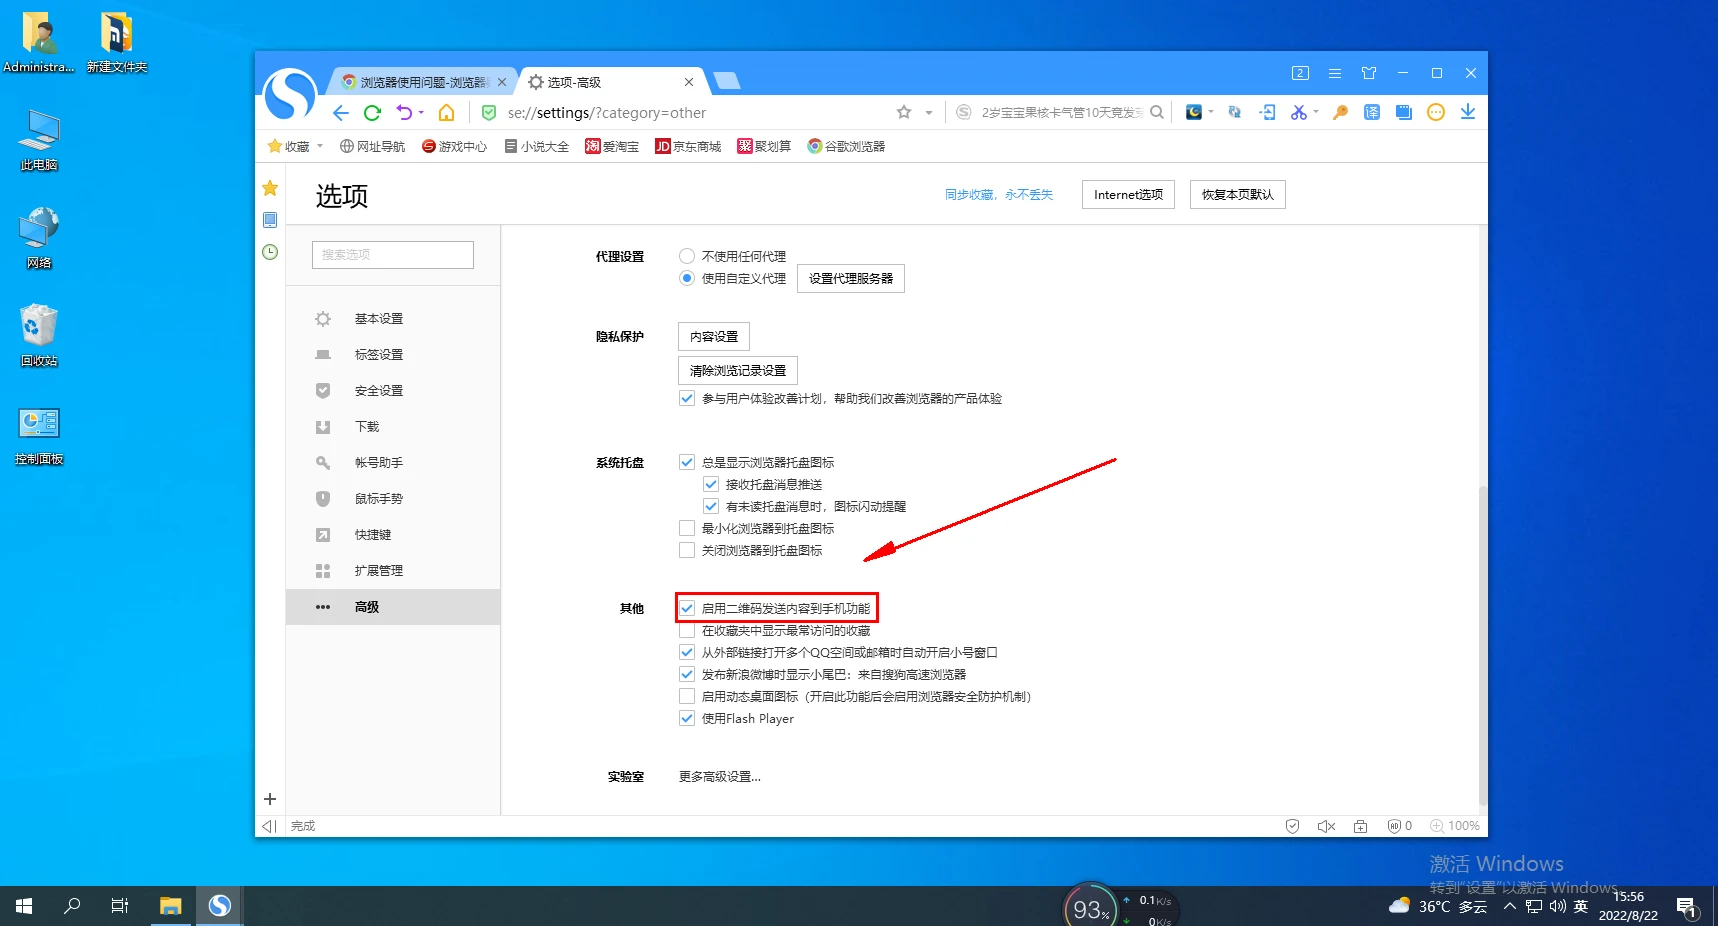Expand undo closed tab dropdown arrow
This screenshot has width=1718, height=926.
pyautogui.click(x=421, y=112)
